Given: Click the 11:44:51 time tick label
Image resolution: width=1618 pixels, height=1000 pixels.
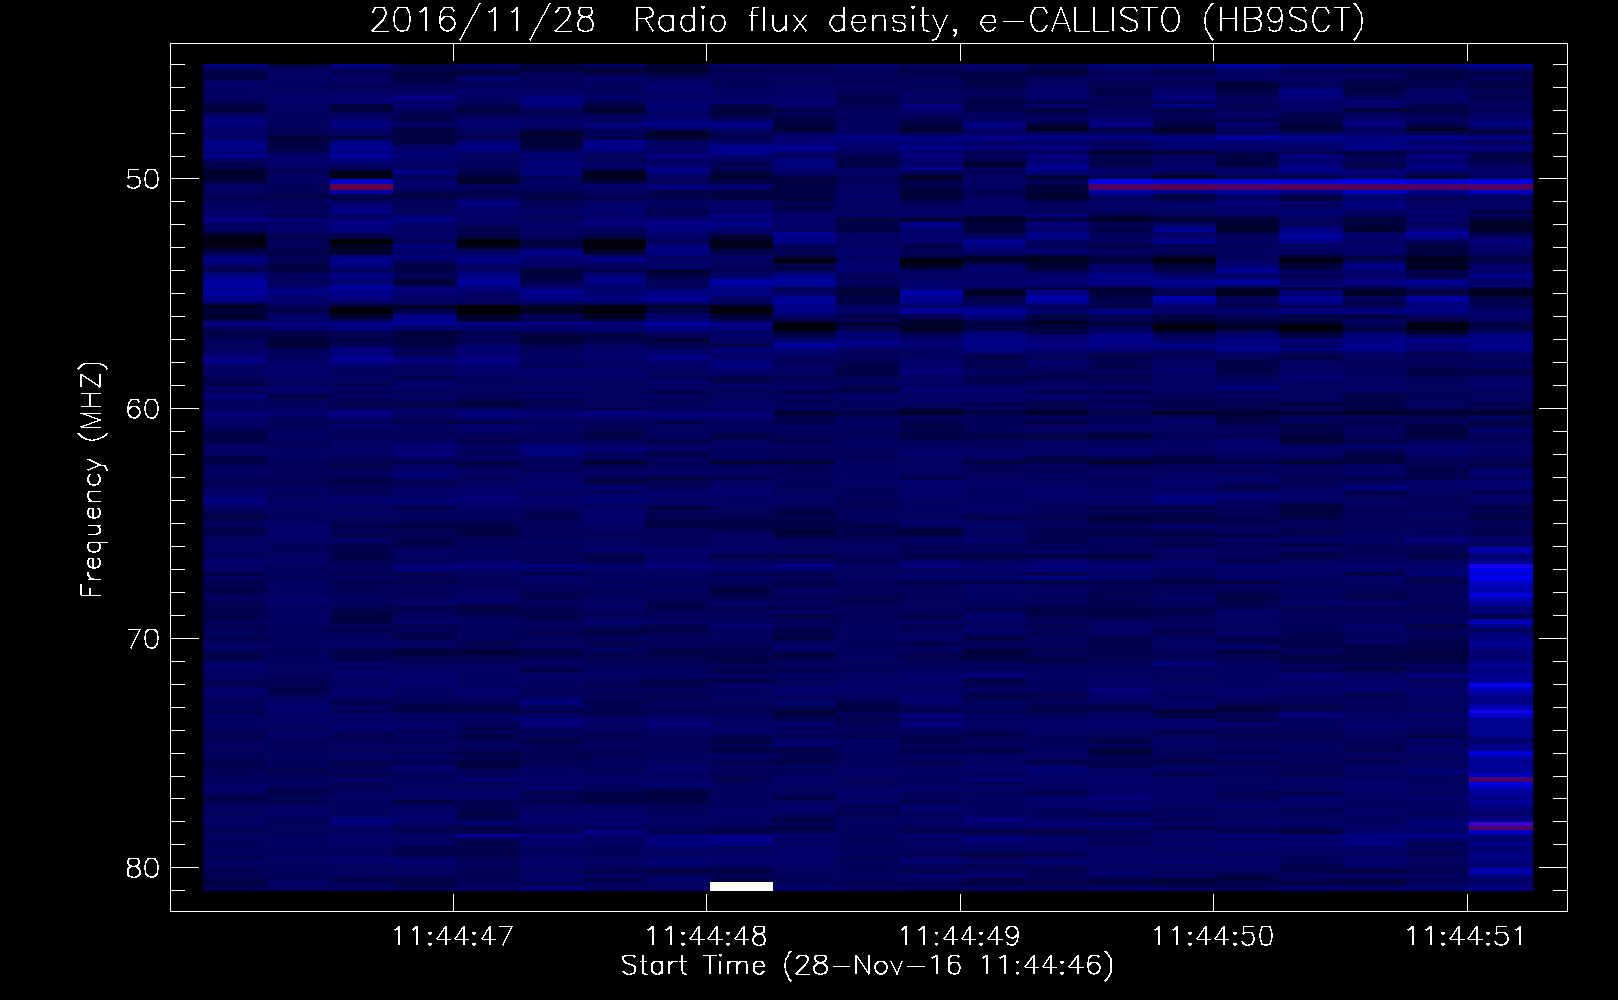Looking at the screenshot, I should click(x=1466, y=937).
